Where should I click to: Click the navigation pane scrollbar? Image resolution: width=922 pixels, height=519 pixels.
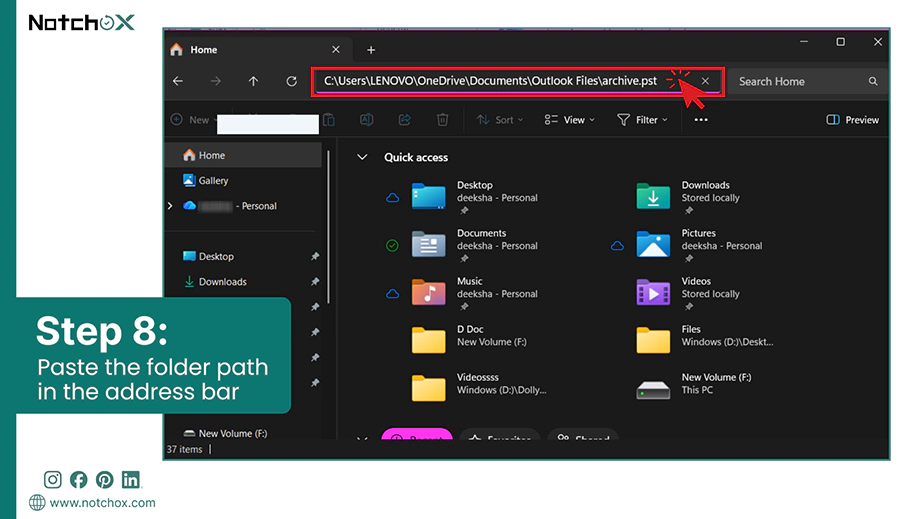point(328,227)
